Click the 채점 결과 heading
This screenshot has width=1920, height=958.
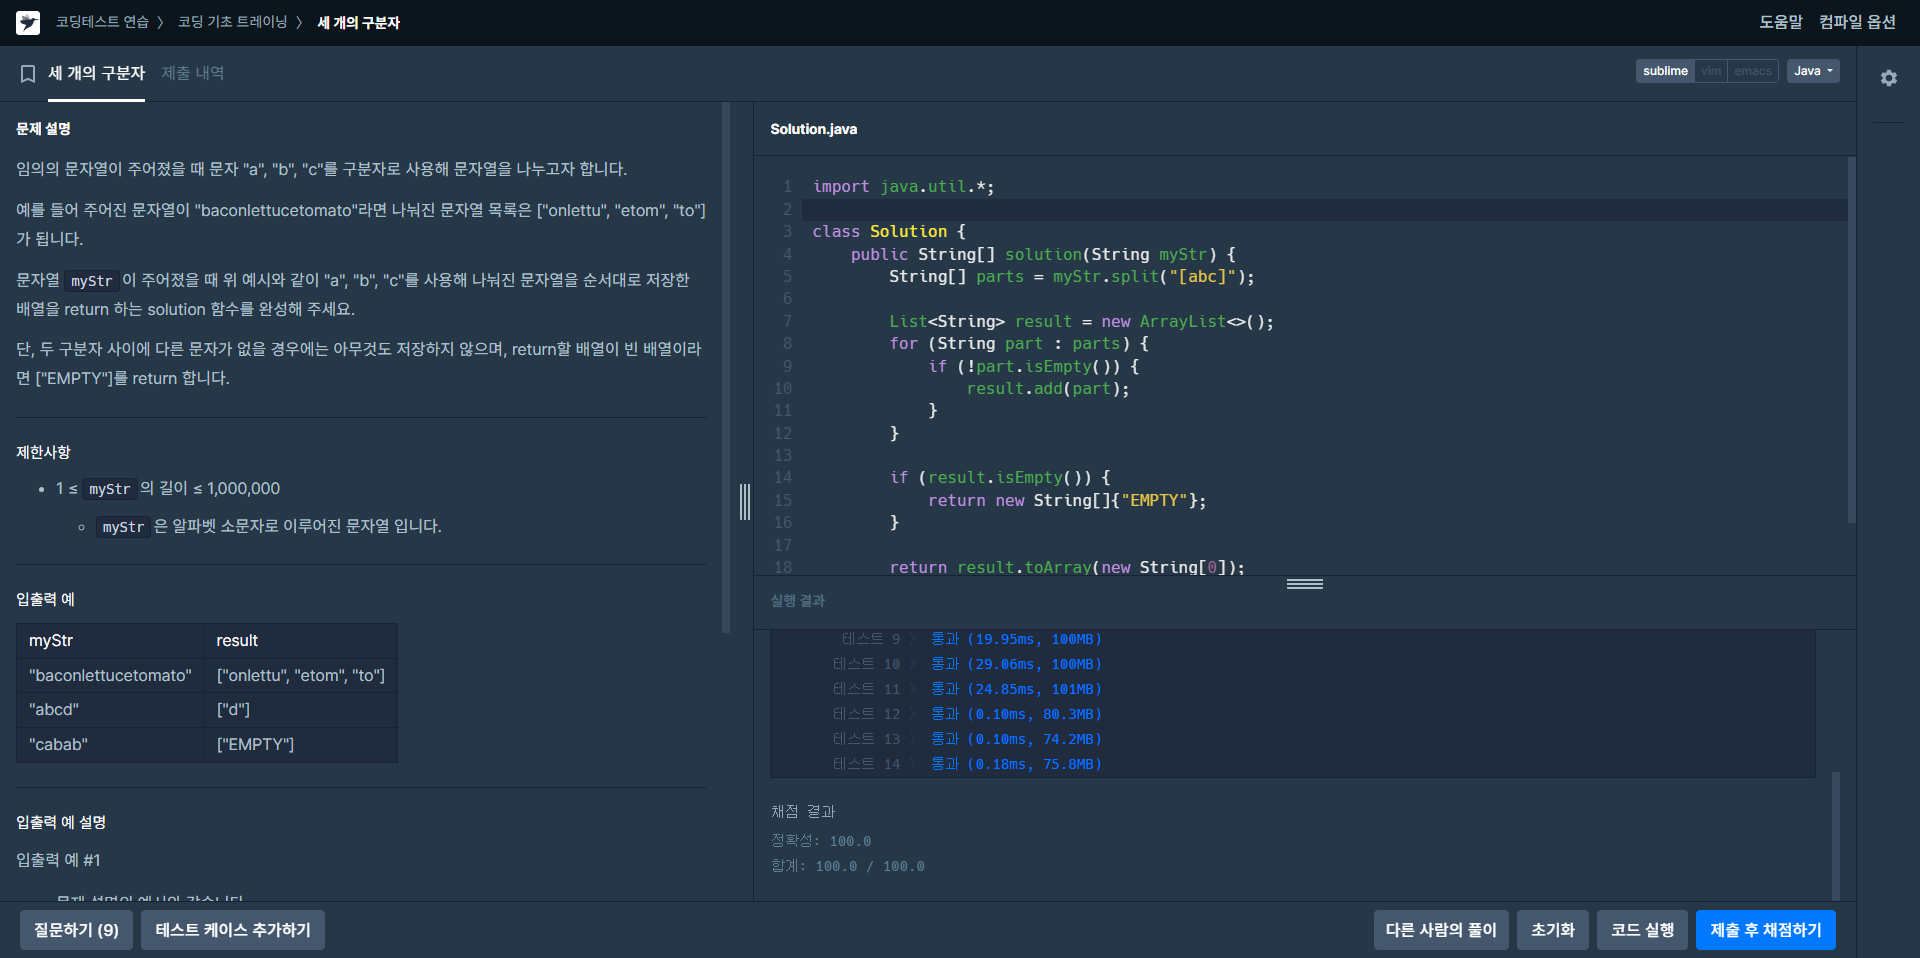pos(803,811)
